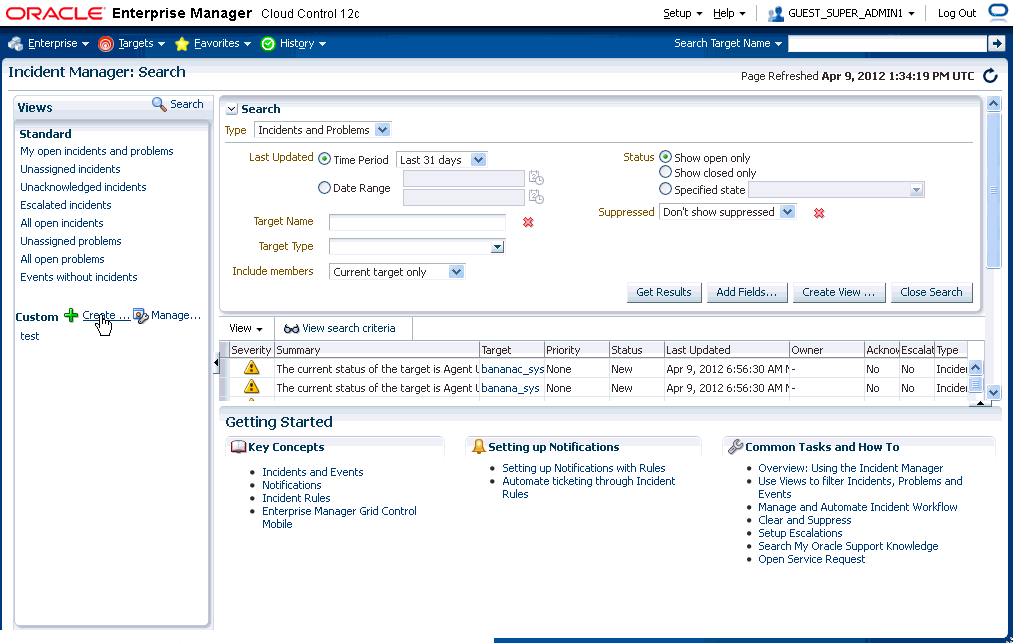Open the Targets menu
Image resolution: width=1013 pixels, height=643 pixels.
(141, 43)
